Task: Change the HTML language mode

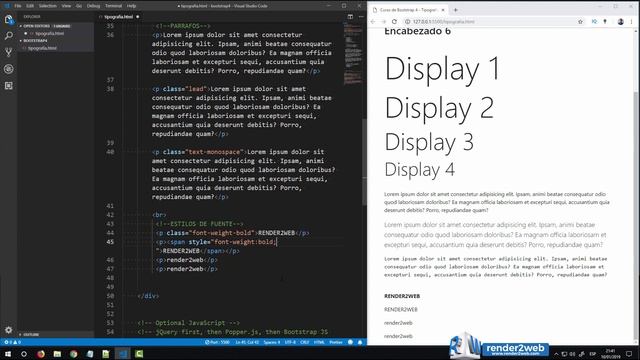Action: click(x=319, y=342)
